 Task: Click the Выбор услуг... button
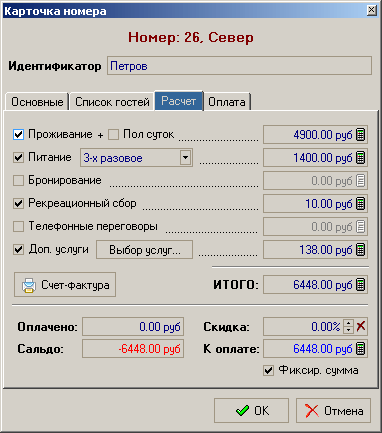click(x=144, y=250)
